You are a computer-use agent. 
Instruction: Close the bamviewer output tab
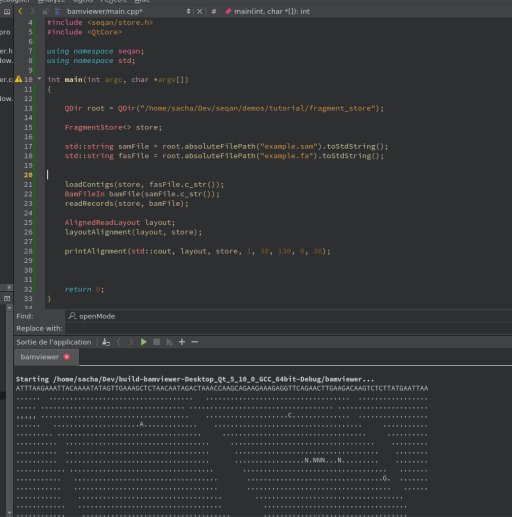[67, 357]
